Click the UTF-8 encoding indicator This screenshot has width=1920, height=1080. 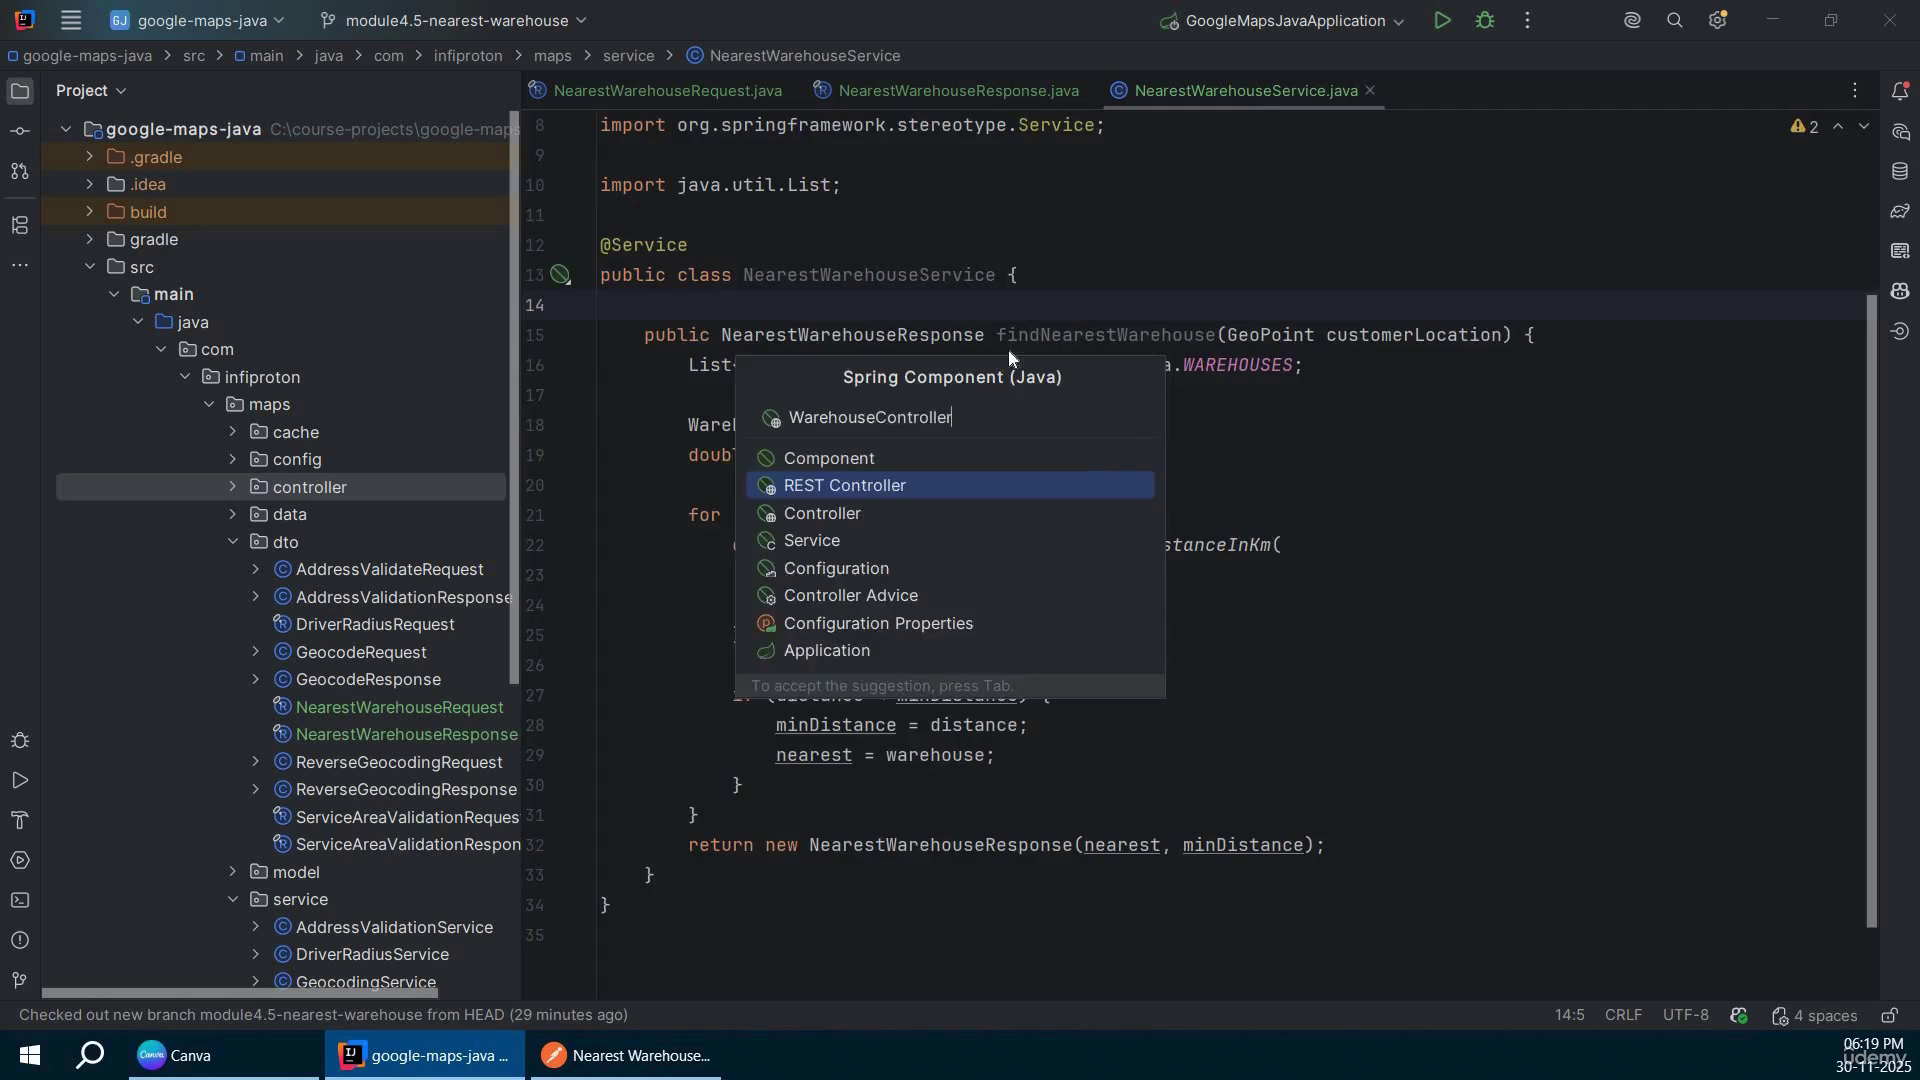point(1685,1015)
